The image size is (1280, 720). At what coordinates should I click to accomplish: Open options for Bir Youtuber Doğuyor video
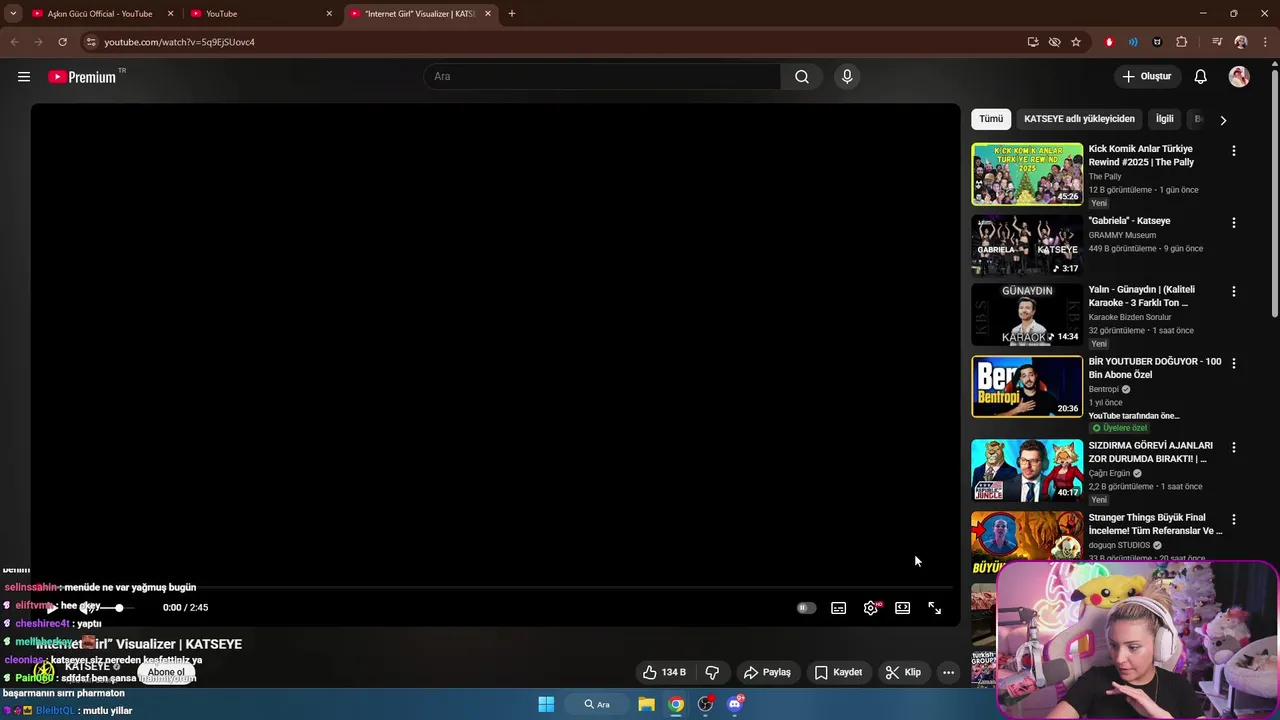tap(1233, 364)
